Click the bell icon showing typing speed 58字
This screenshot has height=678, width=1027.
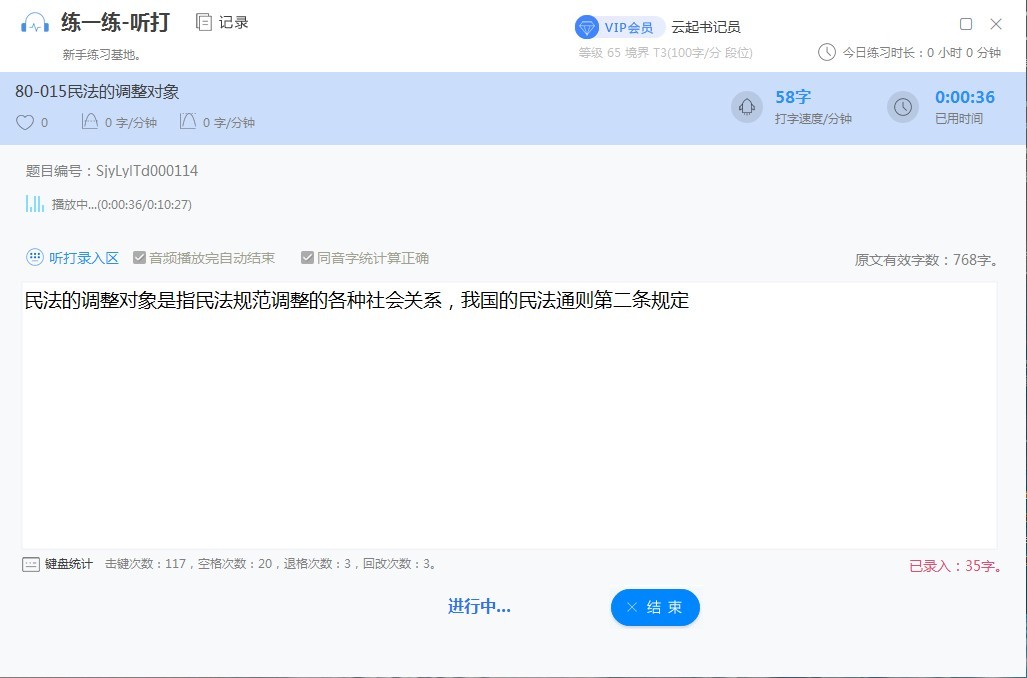coord(746,106)
